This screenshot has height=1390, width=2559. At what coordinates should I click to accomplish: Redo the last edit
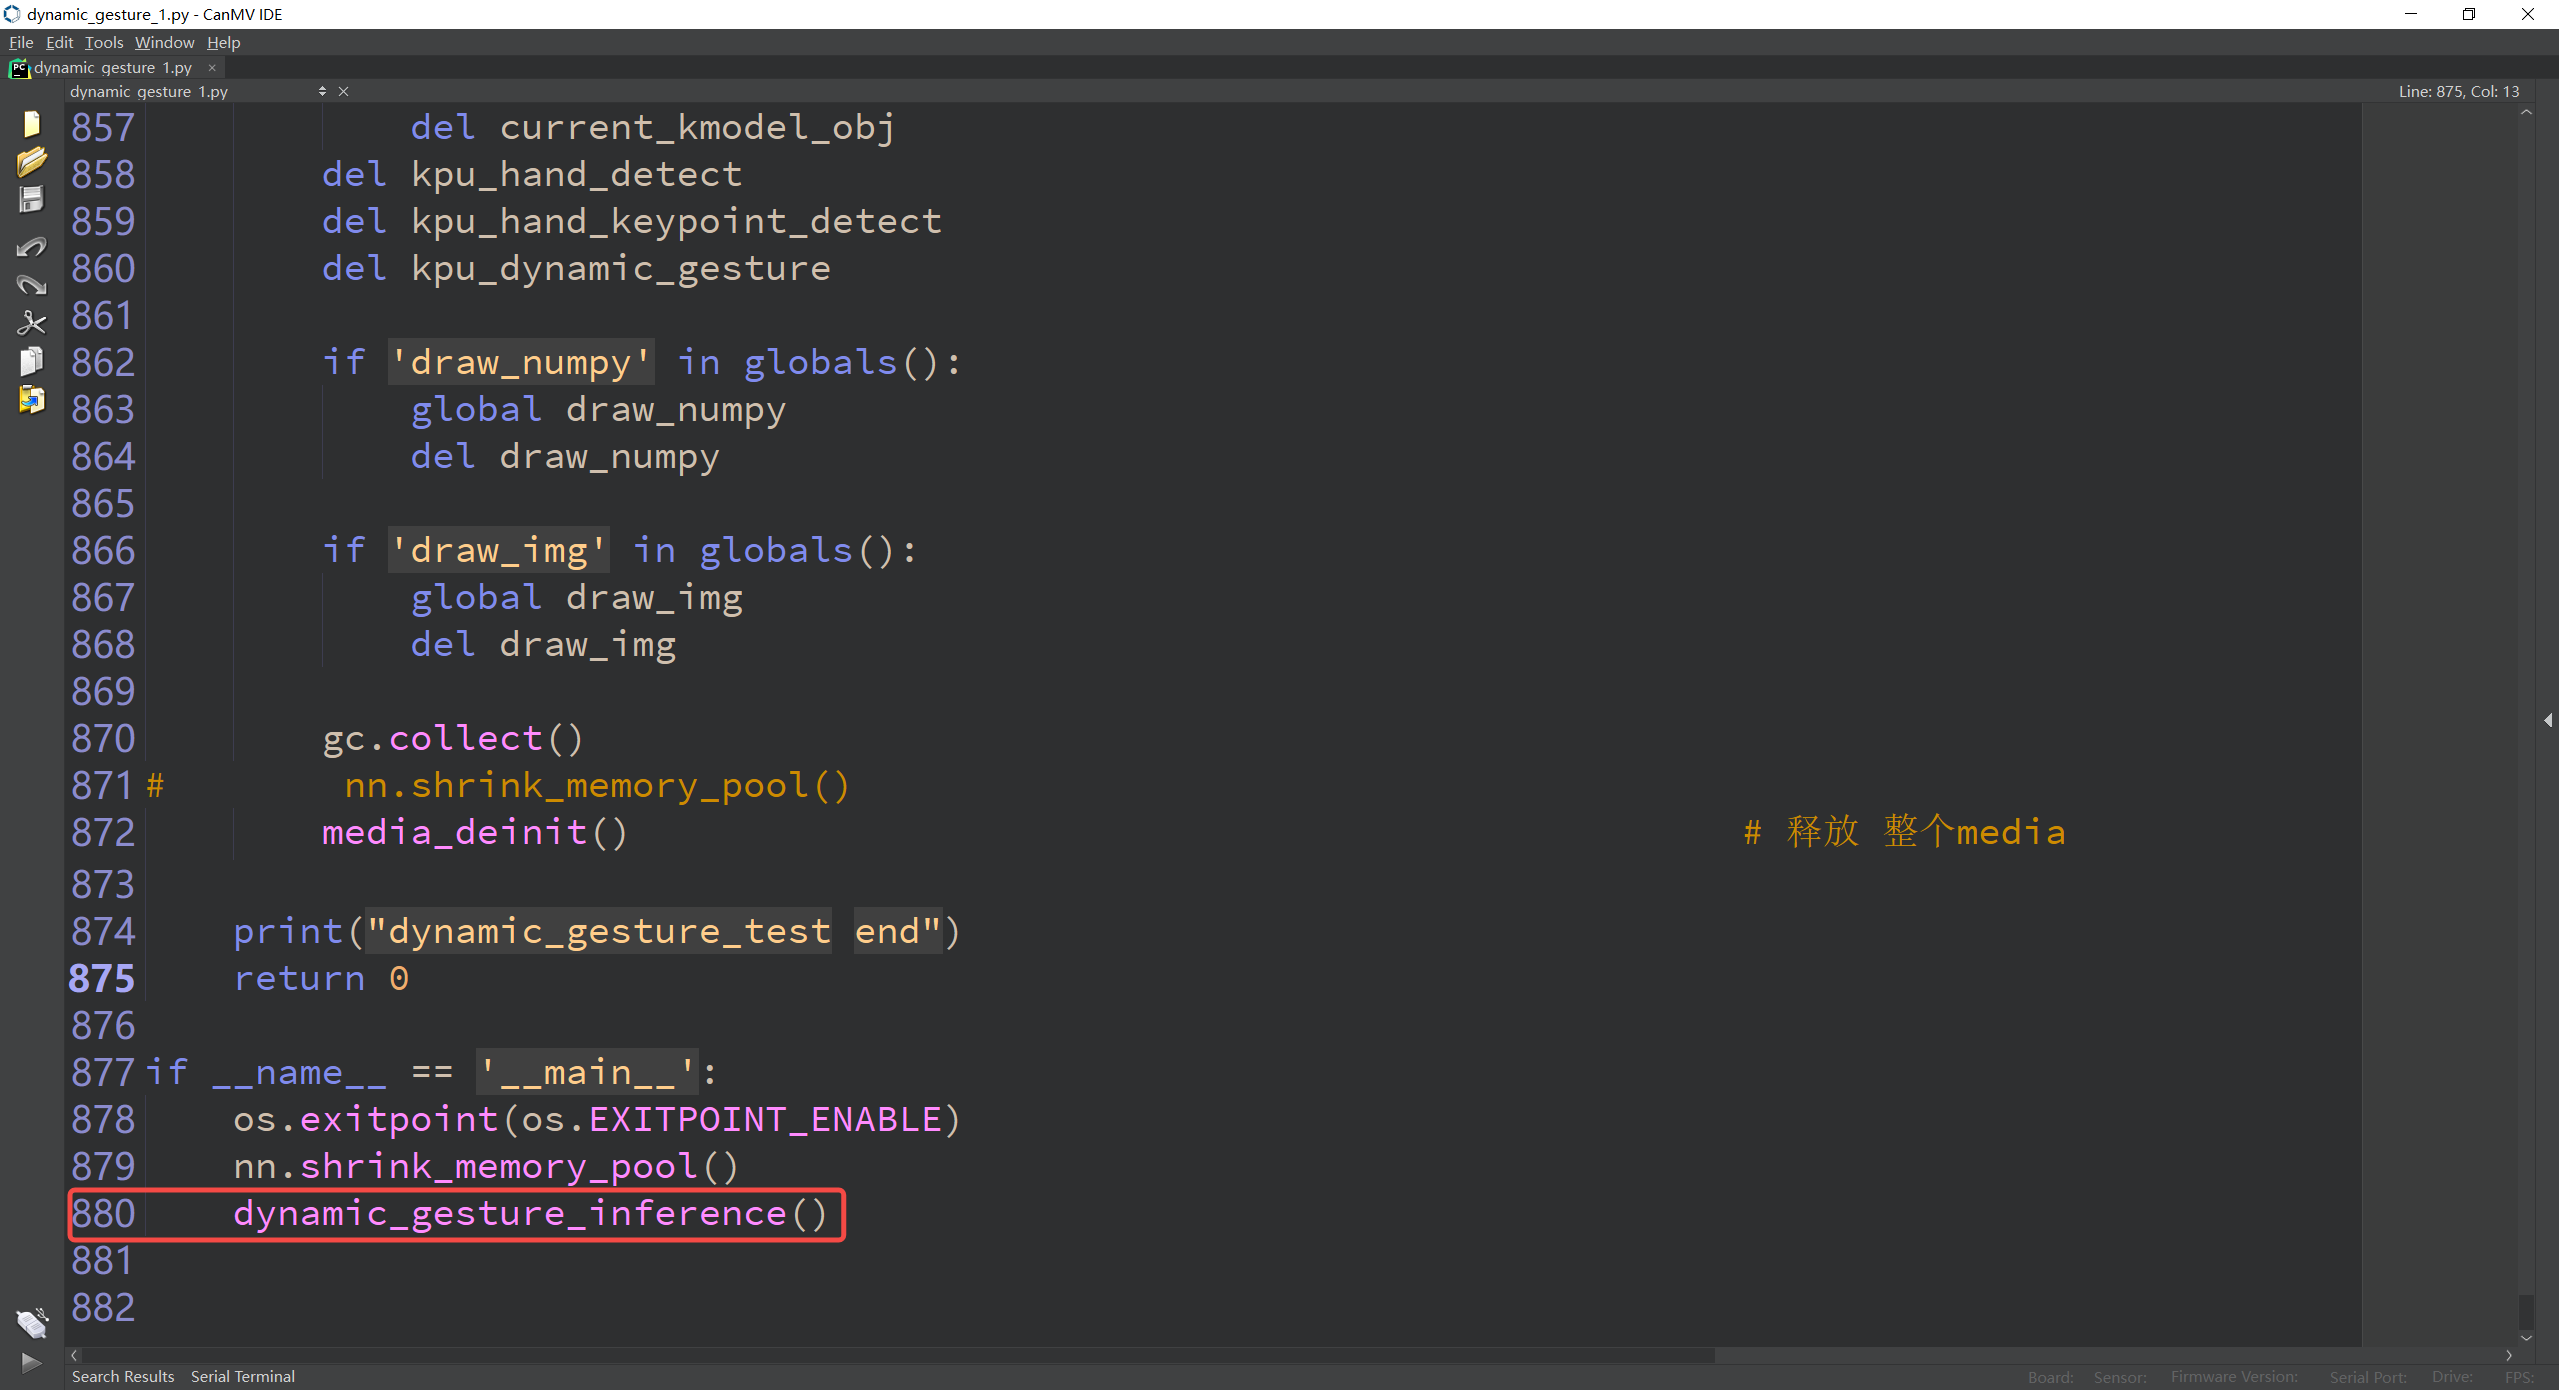click(x=31, y=284)
